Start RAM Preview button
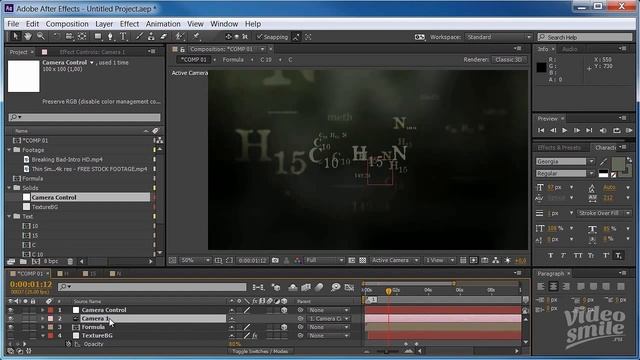This screenshot has width=640, height=360. (629, 131)
